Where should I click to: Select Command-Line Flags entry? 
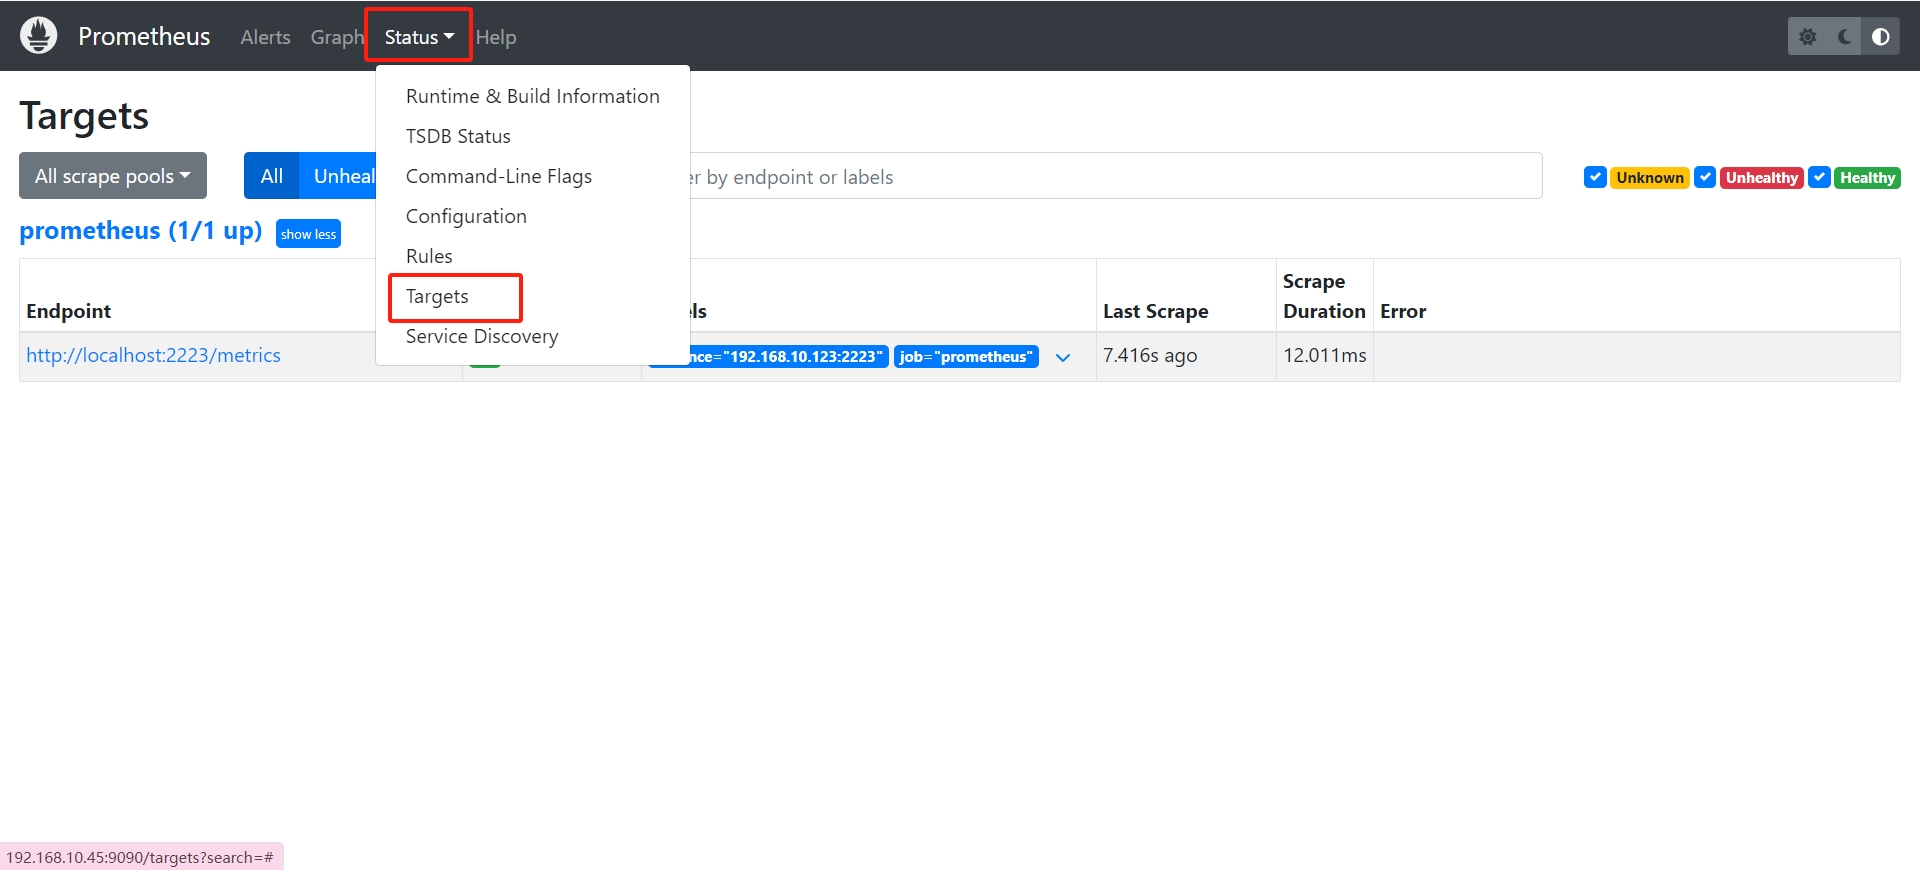532,176
